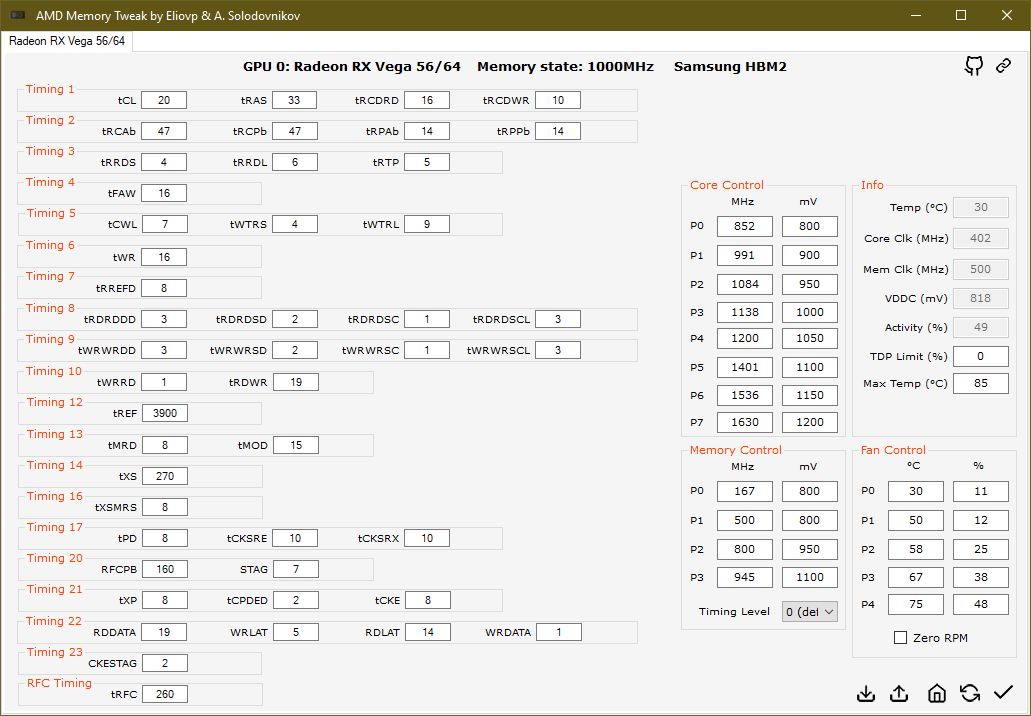1031x716 pixels.
Task: Click the tCL value field
Action: click(164, 100)
